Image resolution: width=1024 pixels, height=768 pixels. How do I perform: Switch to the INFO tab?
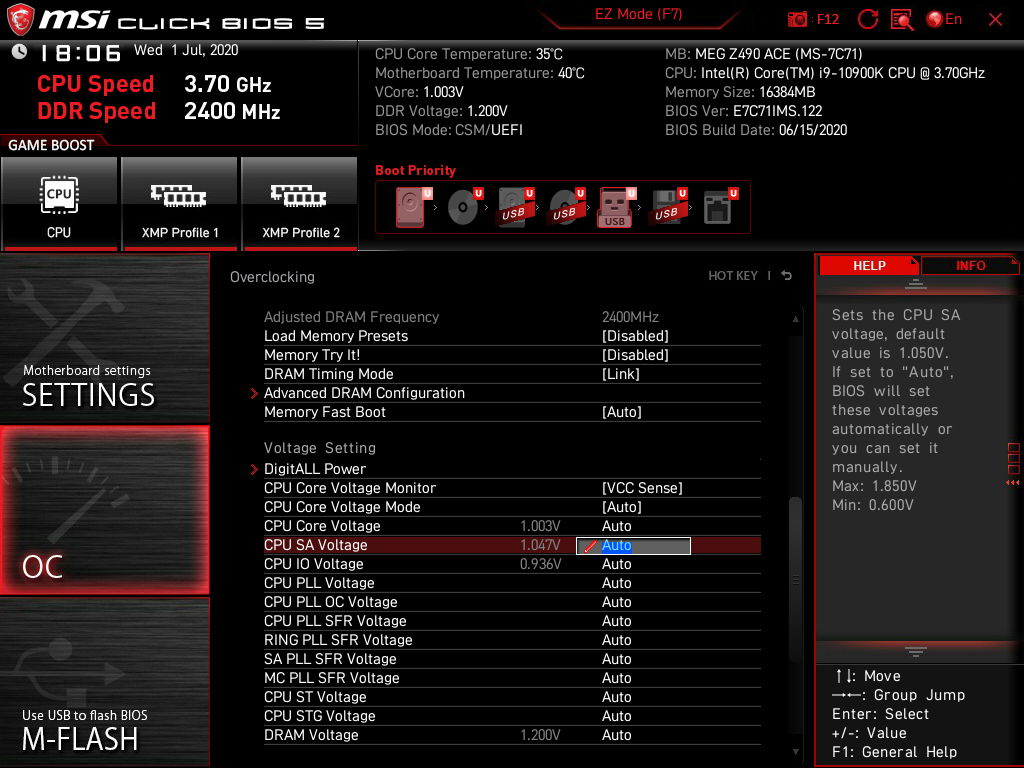click(x=969, y=265)
